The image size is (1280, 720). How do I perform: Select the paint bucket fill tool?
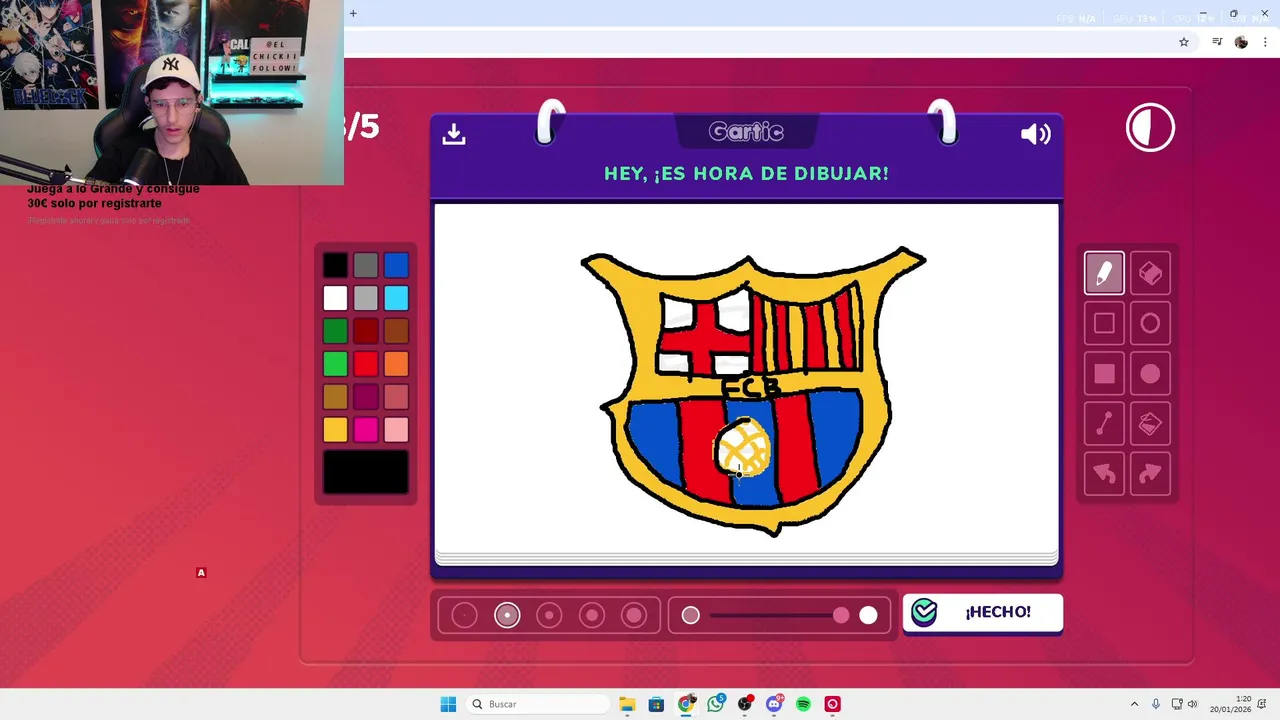pos(1150,424)
